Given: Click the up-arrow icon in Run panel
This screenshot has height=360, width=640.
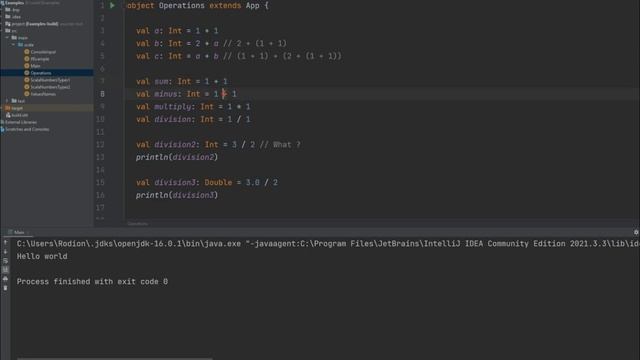Looking at the screenshot, I should (x=5, y=242).
